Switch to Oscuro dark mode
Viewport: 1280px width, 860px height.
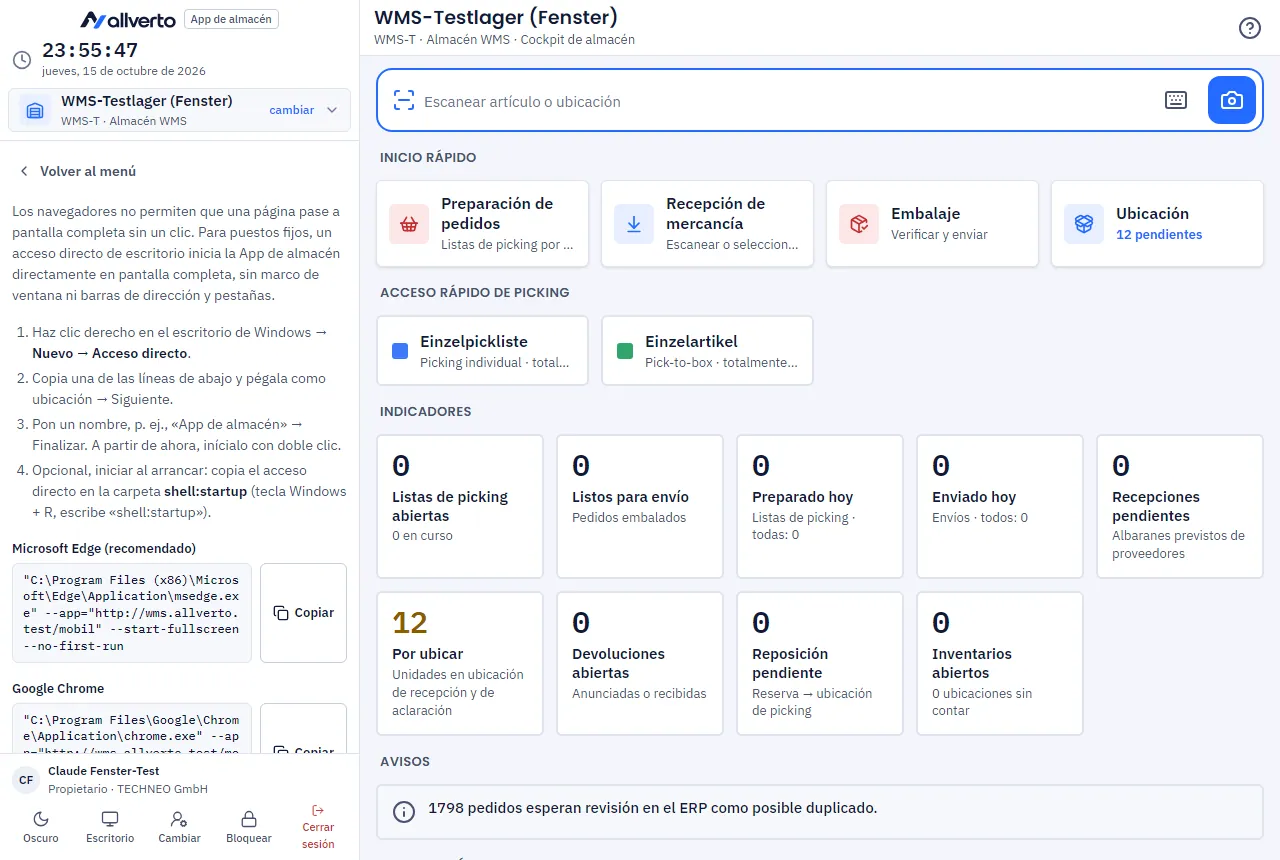click(41, 827)
